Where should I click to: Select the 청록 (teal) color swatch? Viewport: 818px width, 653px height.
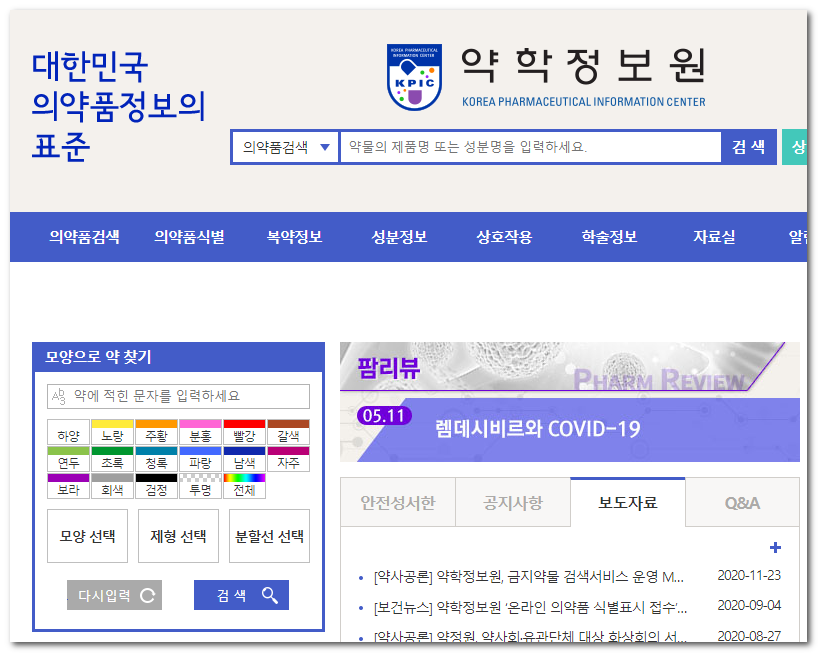click(157, 459)
